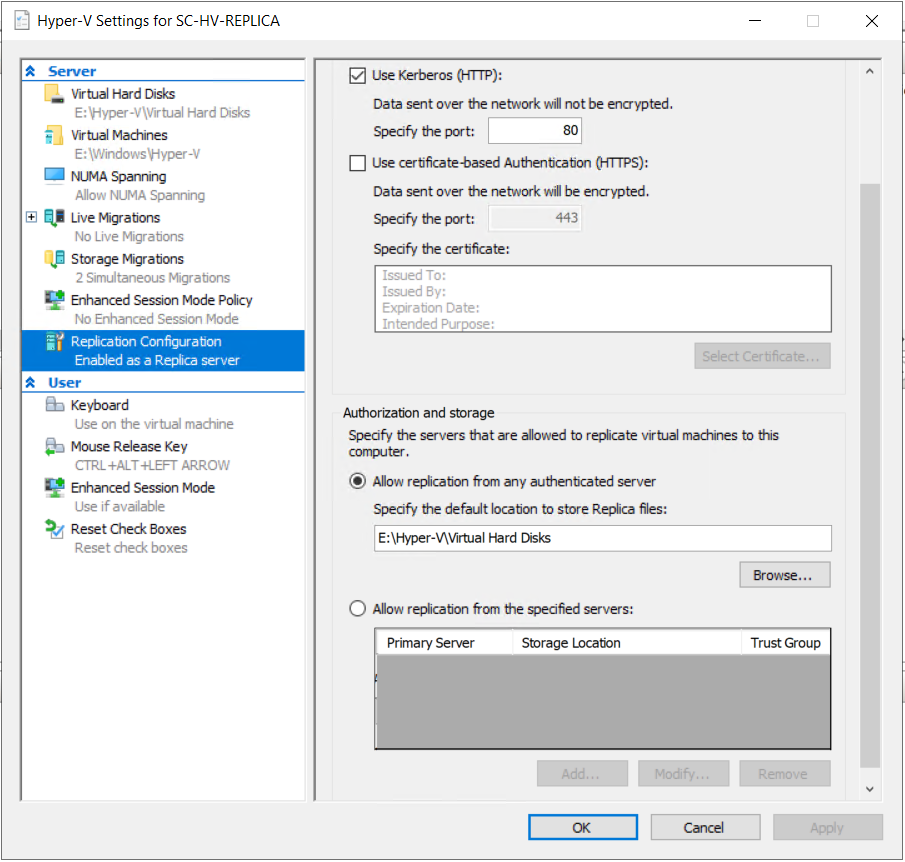Click the OK button
The image size is (905, 862).
(x=583, y=827)
